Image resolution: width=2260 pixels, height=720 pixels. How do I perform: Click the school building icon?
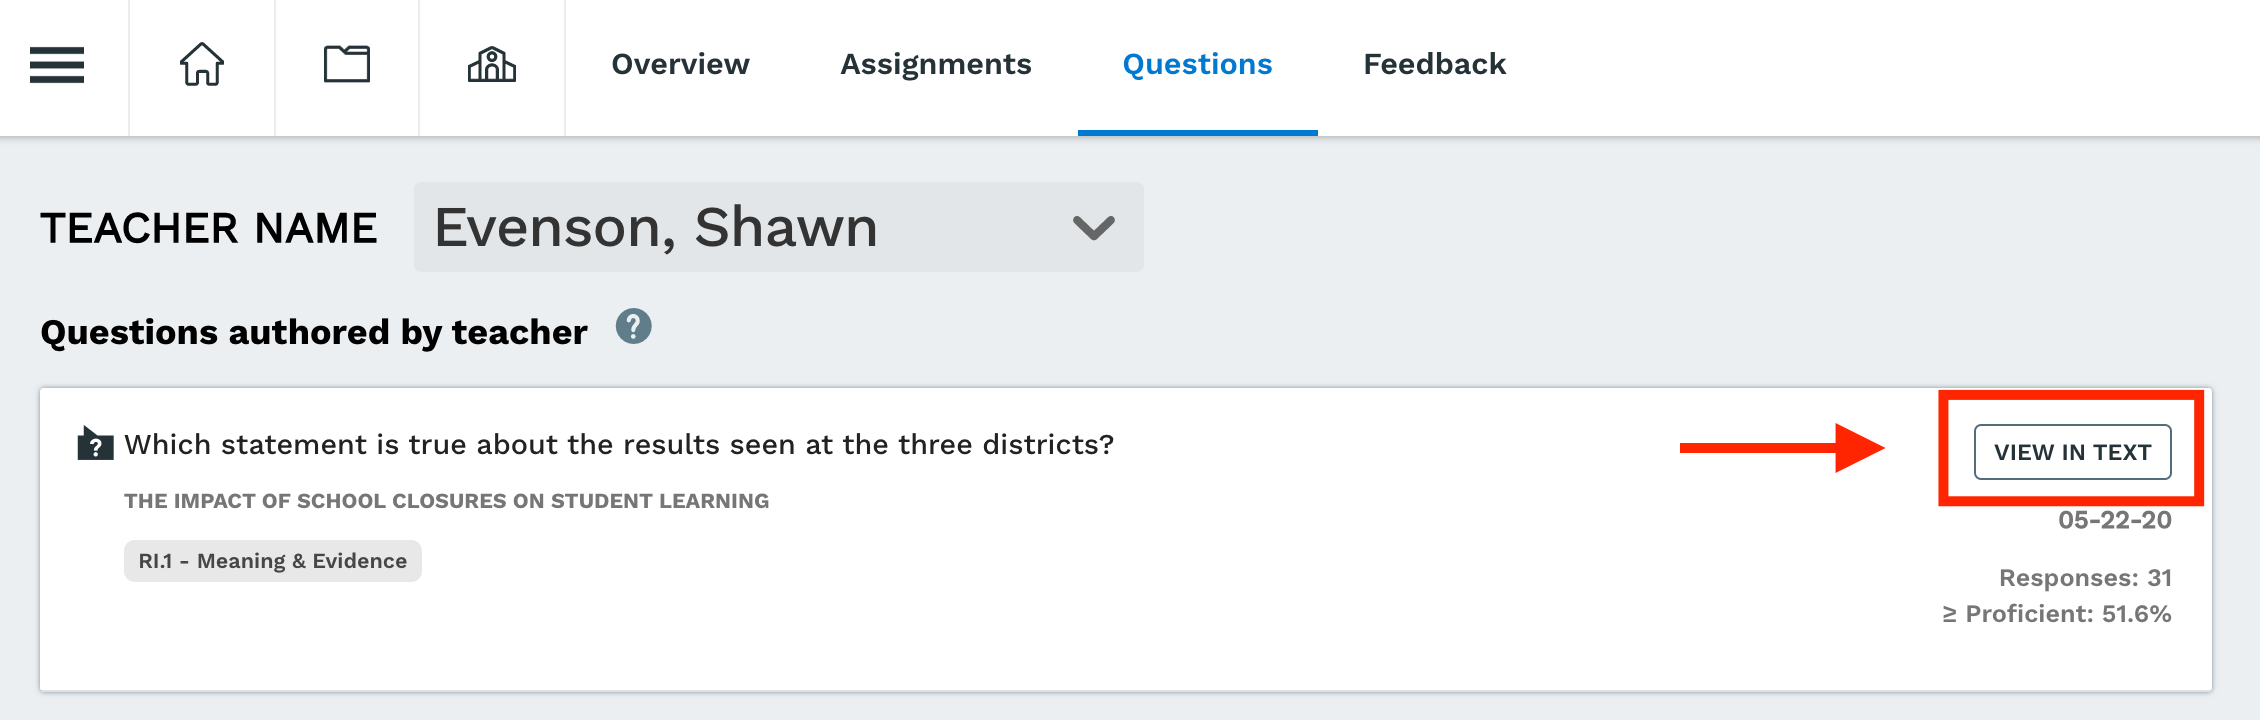[492, 65]
